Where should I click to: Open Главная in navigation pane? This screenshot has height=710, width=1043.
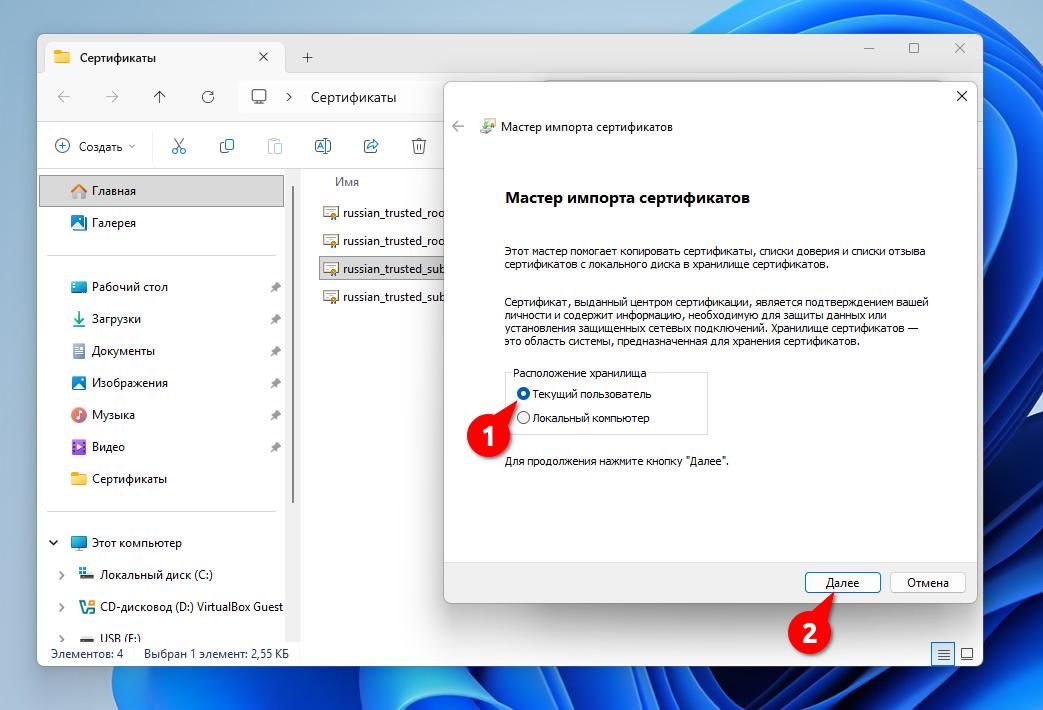(x=162, y=191)
